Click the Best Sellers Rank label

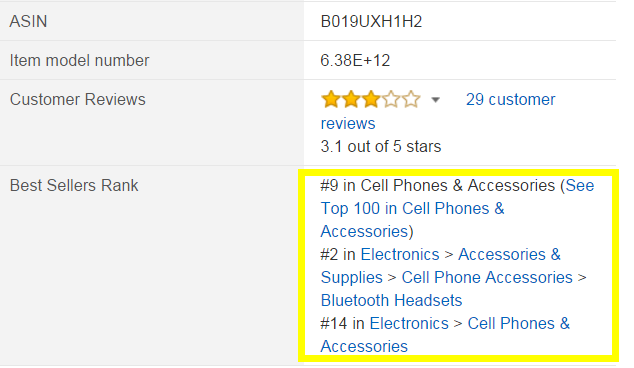[74, 185]
